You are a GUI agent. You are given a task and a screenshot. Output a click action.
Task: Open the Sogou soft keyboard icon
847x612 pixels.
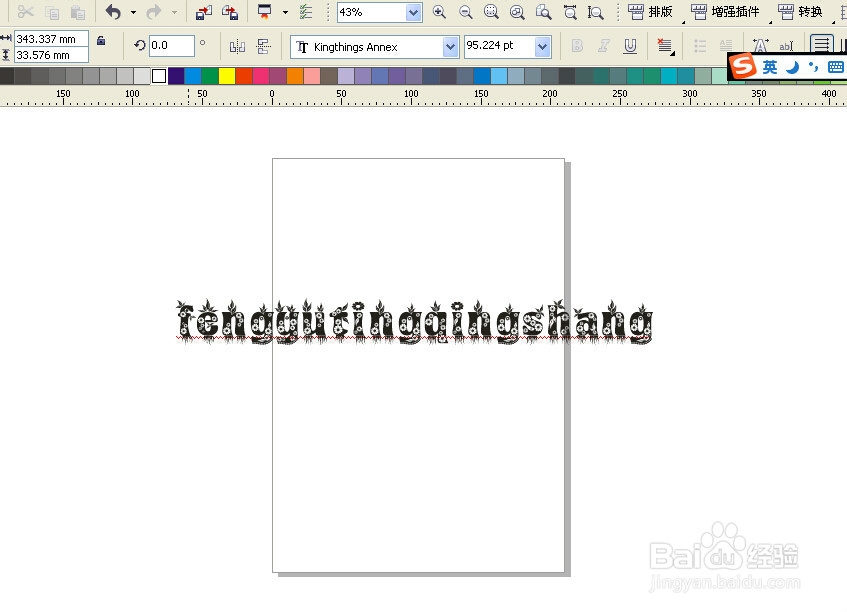point(835,67)
